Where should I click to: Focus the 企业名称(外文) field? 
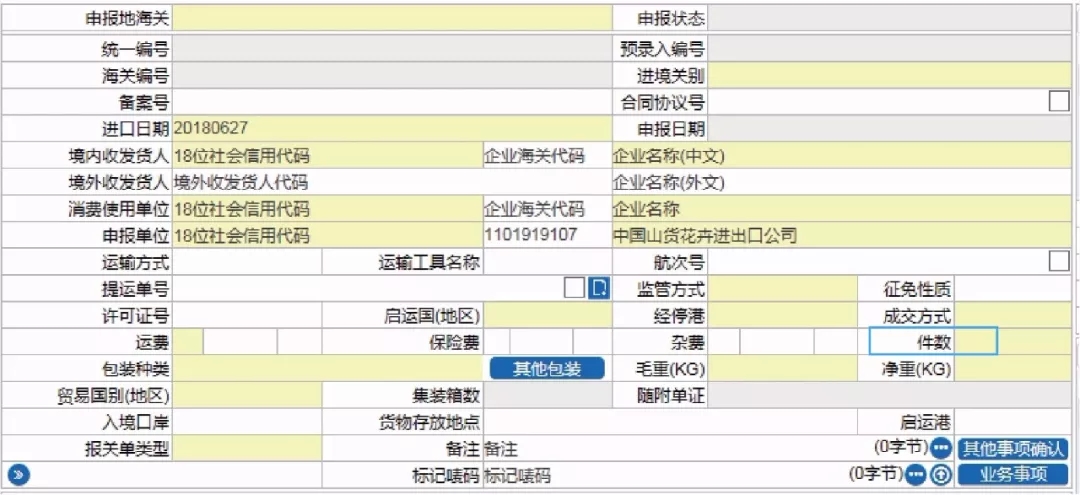842,182
